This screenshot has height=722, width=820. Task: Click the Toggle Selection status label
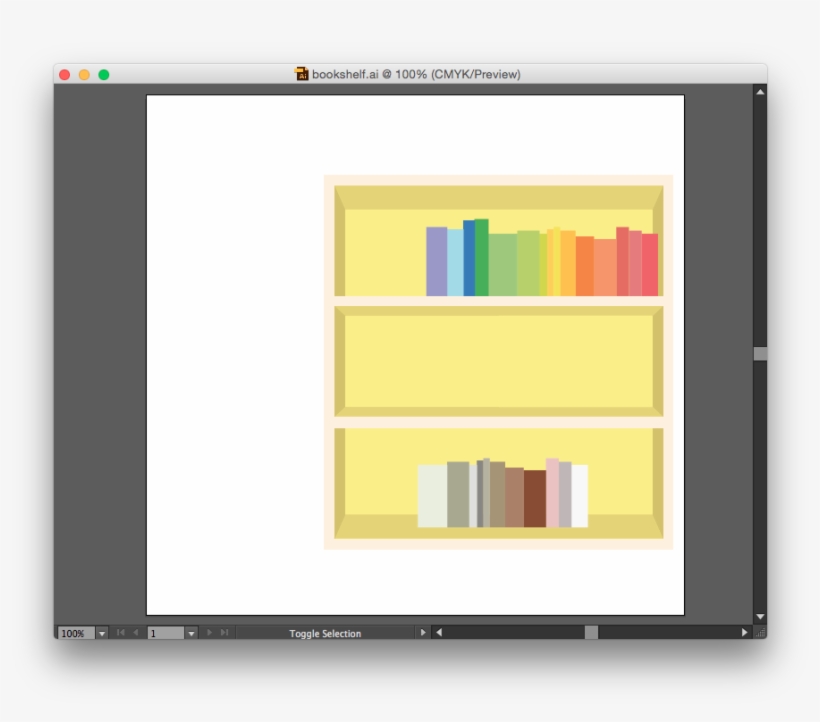[325, 633]
